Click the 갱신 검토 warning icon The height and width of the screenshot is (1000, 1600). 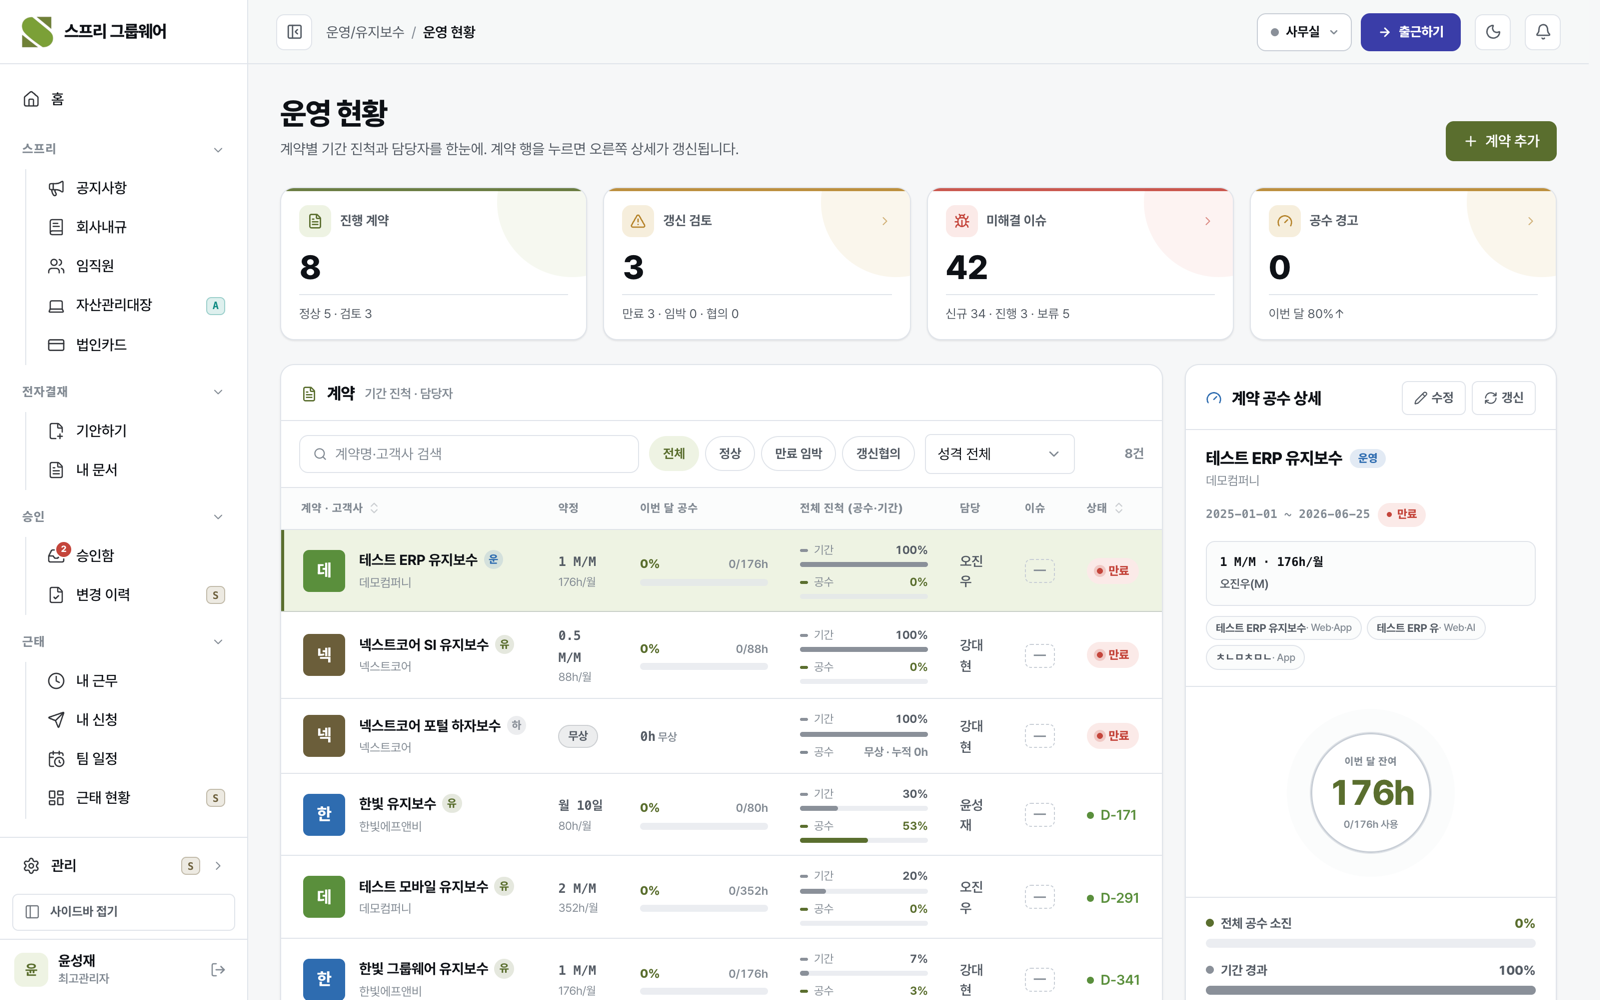tap(638, 221)
